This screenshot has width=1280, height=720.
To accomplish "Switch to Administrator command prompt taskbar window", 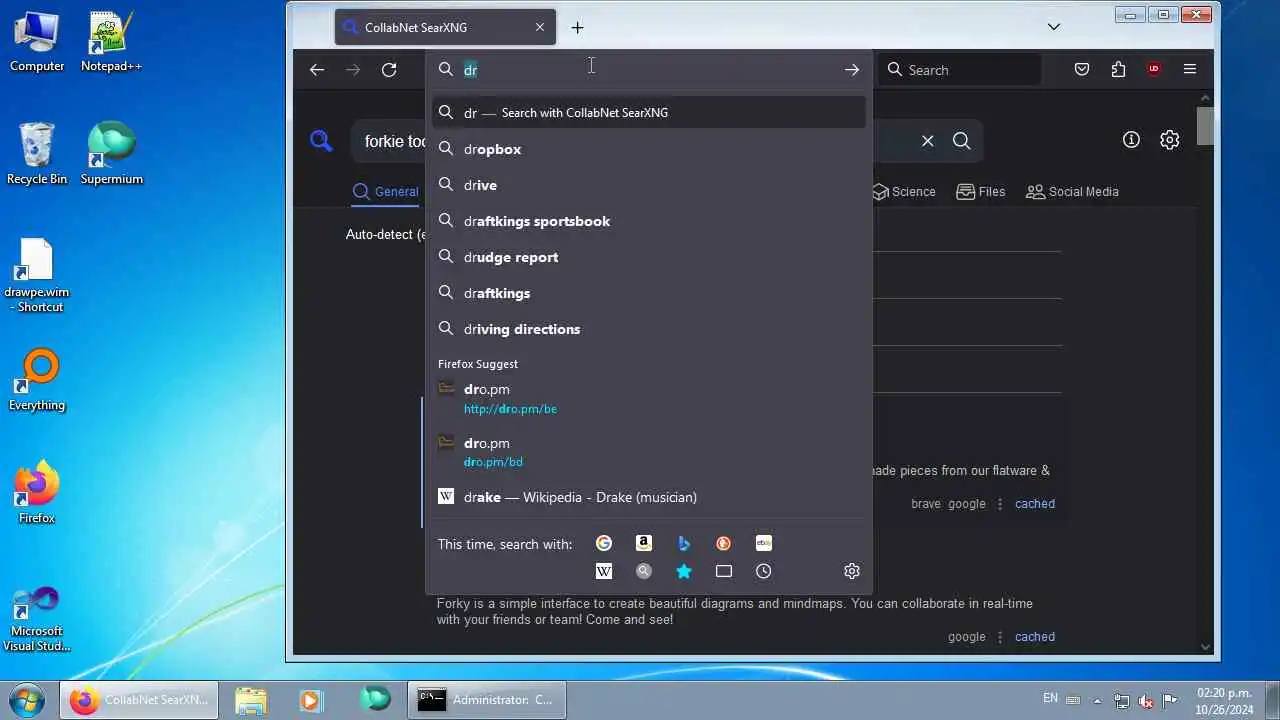I will (487, 700).
